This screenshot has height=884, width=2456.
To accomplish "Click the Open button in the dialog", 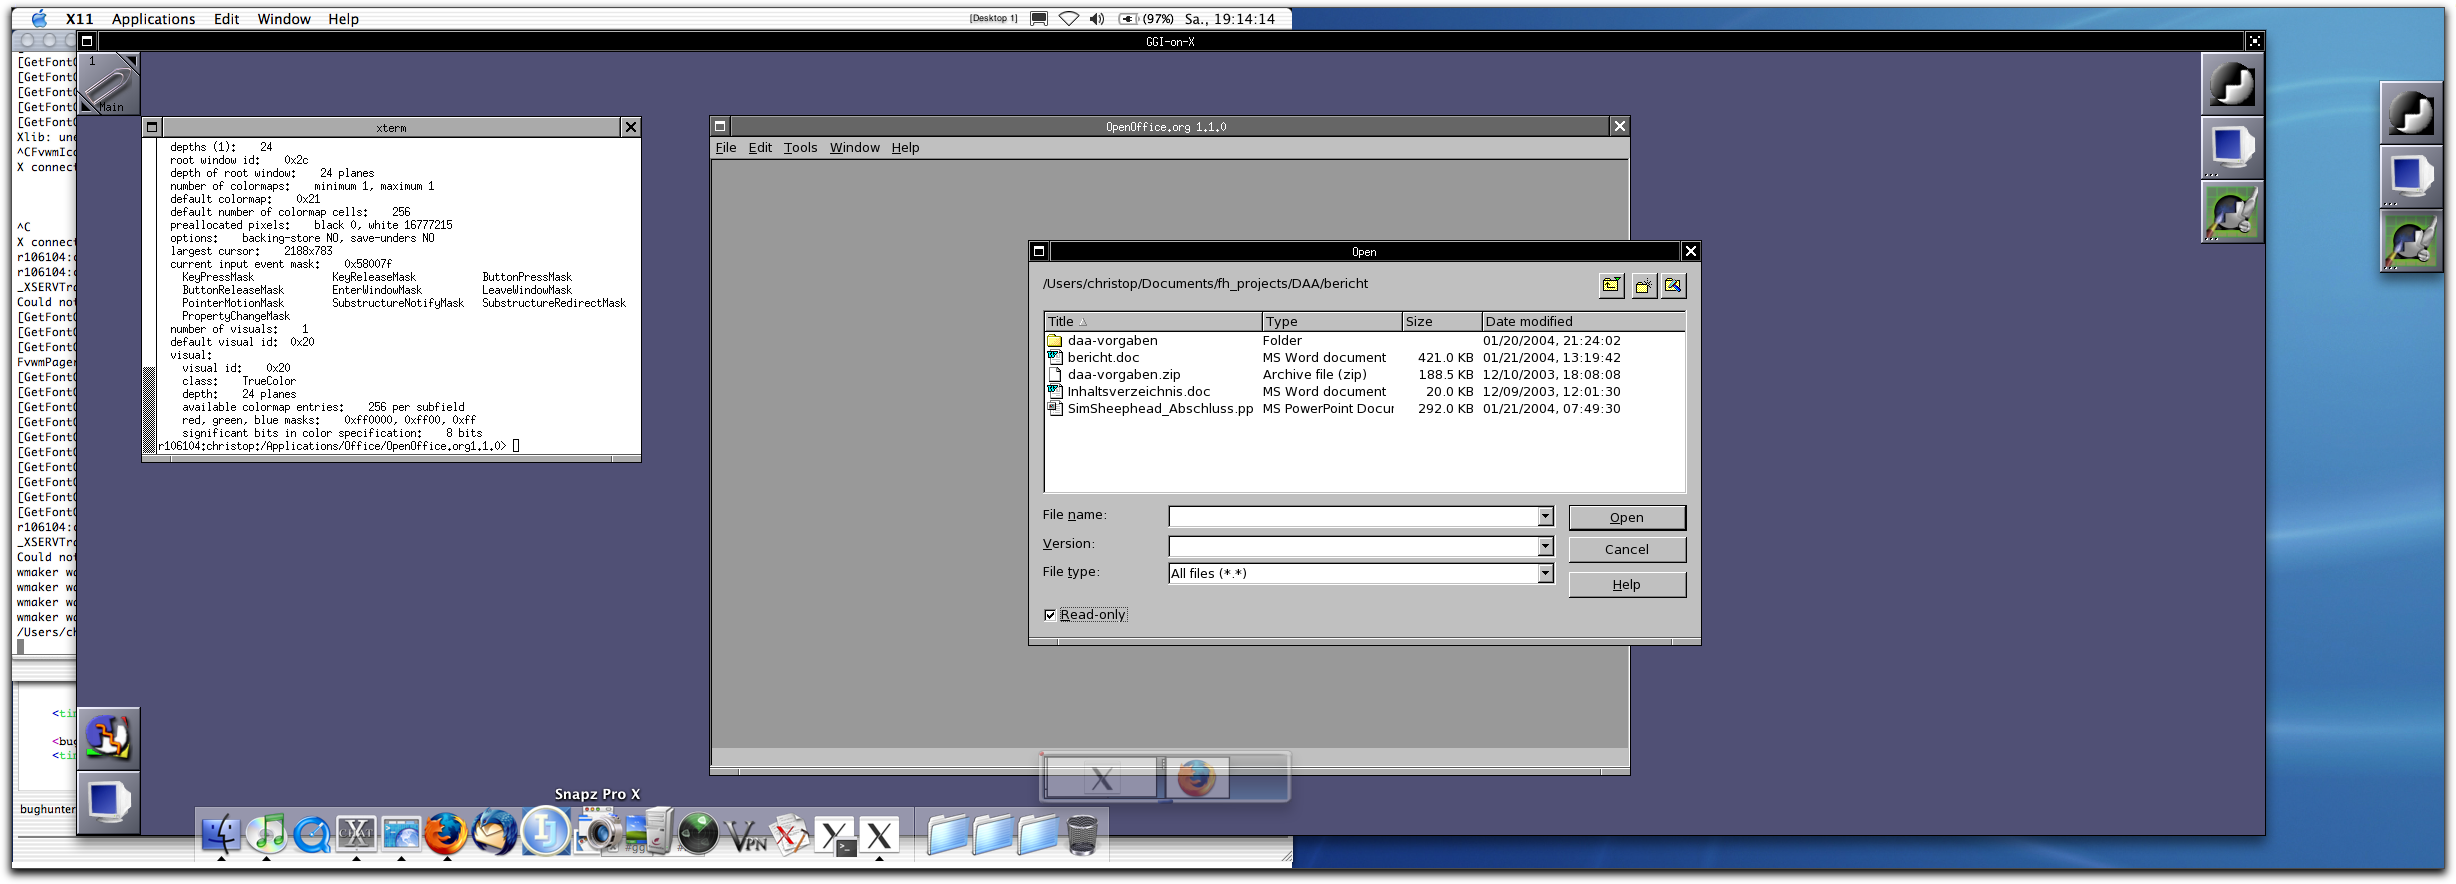I will (x=1627, y=517).
